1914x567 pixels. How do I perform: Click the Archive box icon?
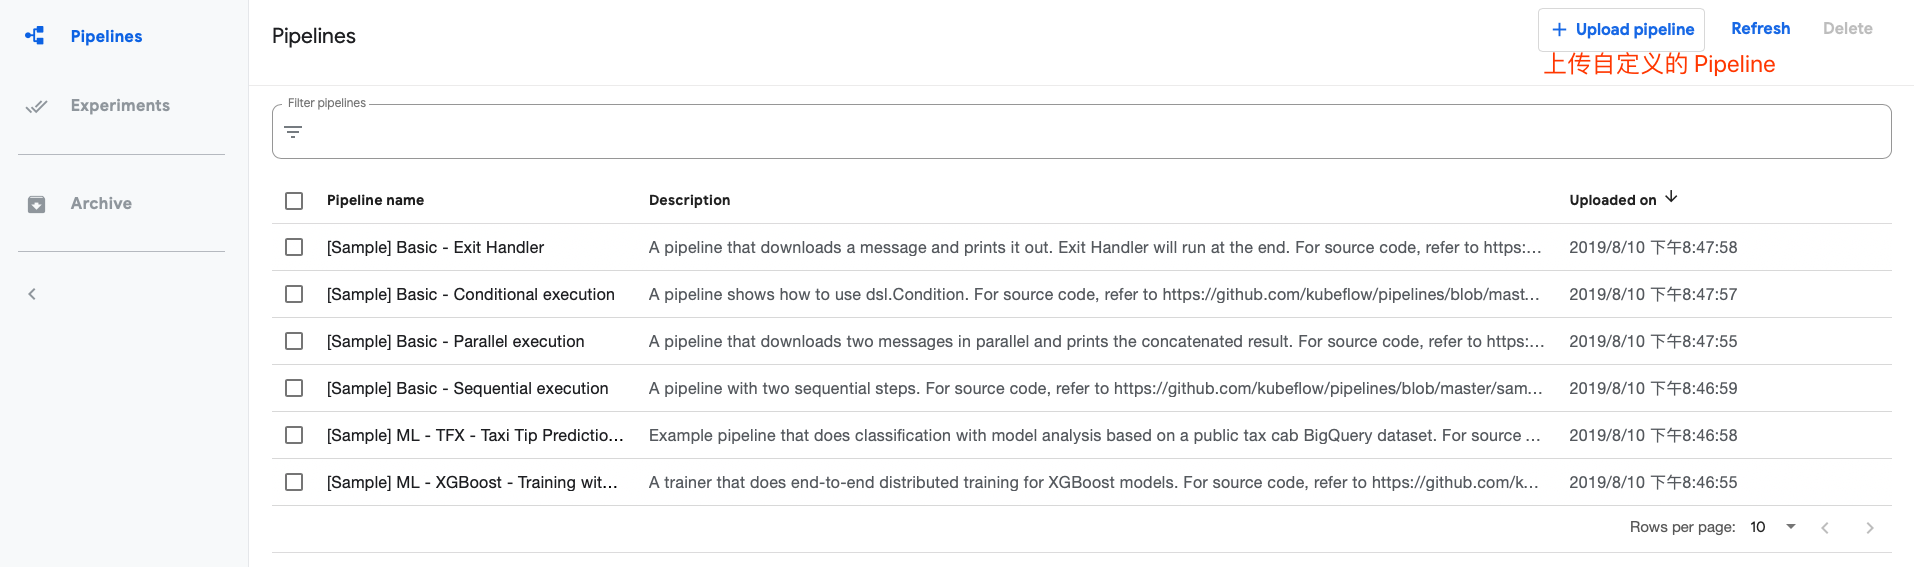point(36,204)
